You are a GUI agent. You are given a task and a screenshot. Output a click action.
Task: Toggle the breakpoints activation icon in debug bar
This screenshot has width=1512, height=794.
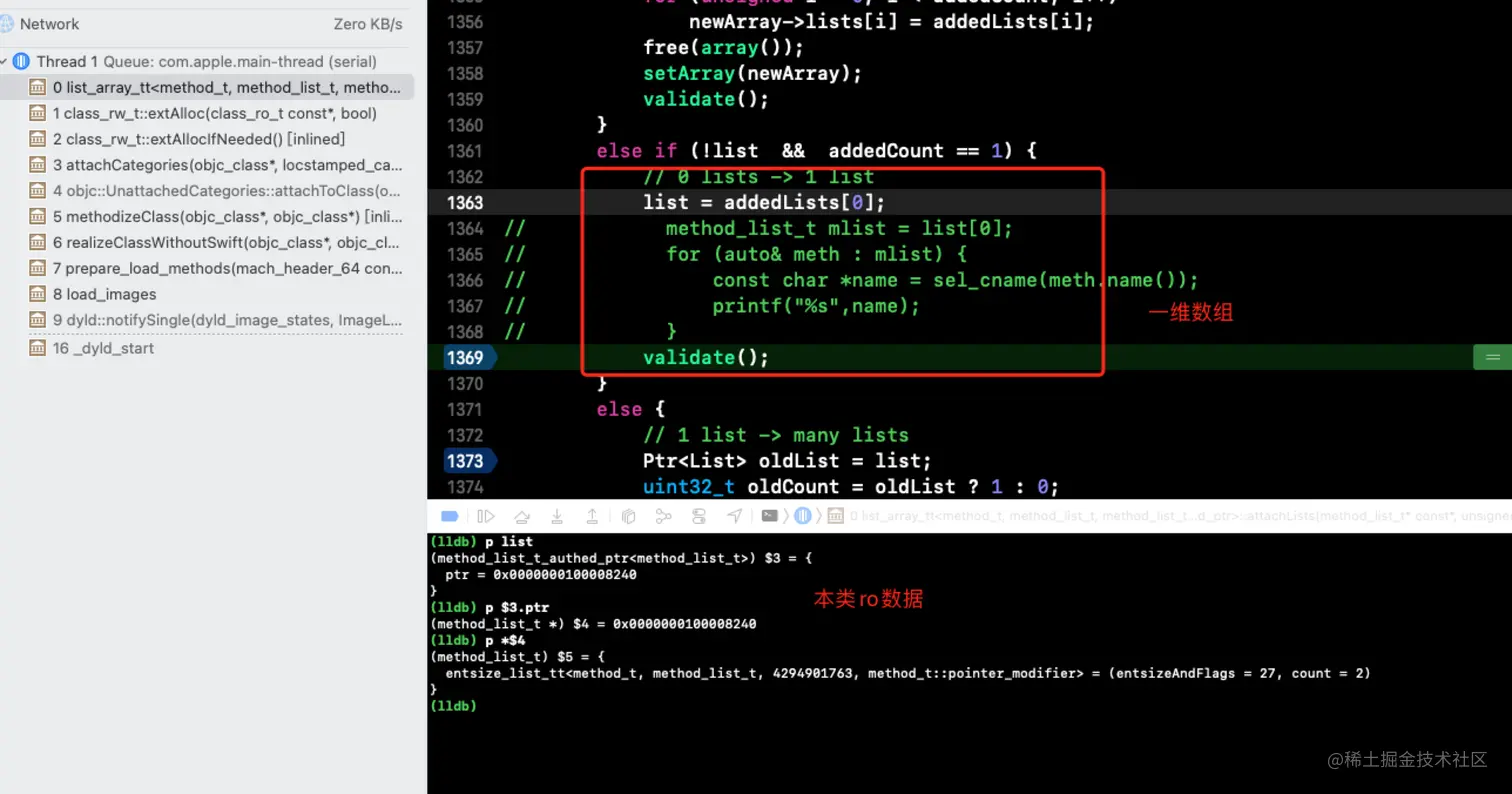tap(449, 516)
